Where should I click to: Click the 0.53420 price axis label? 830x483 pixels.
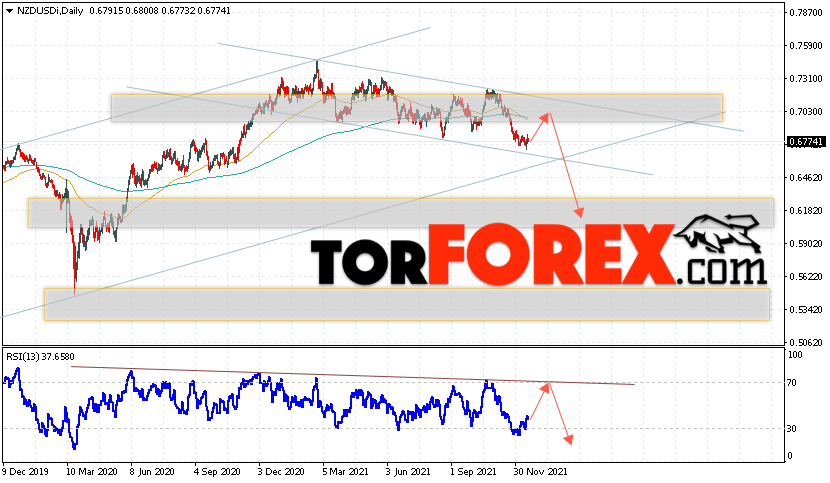pyautogui.click(x=806, y=310)
